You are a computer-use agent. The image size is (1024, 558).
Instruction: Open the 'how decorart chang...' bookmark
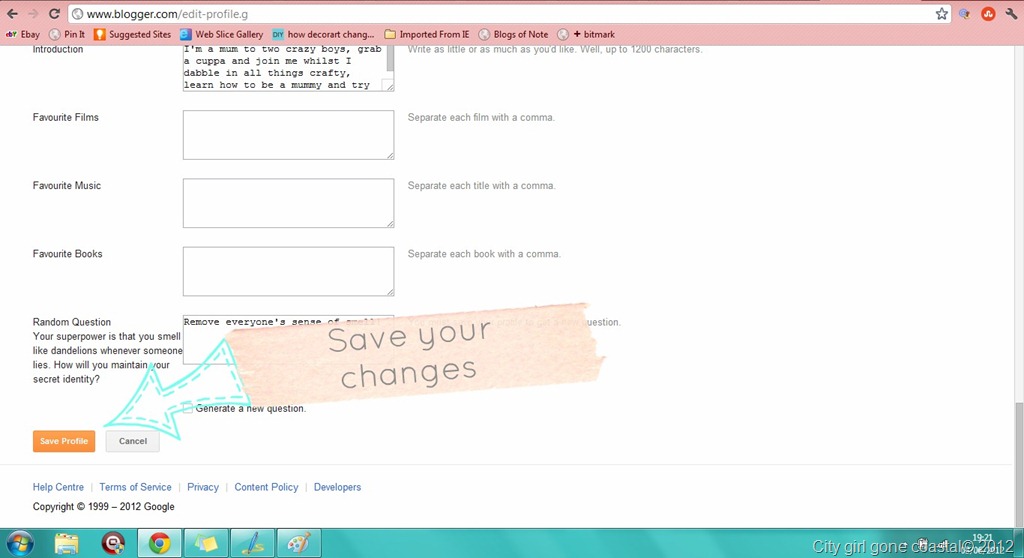(x=323, y=34)
